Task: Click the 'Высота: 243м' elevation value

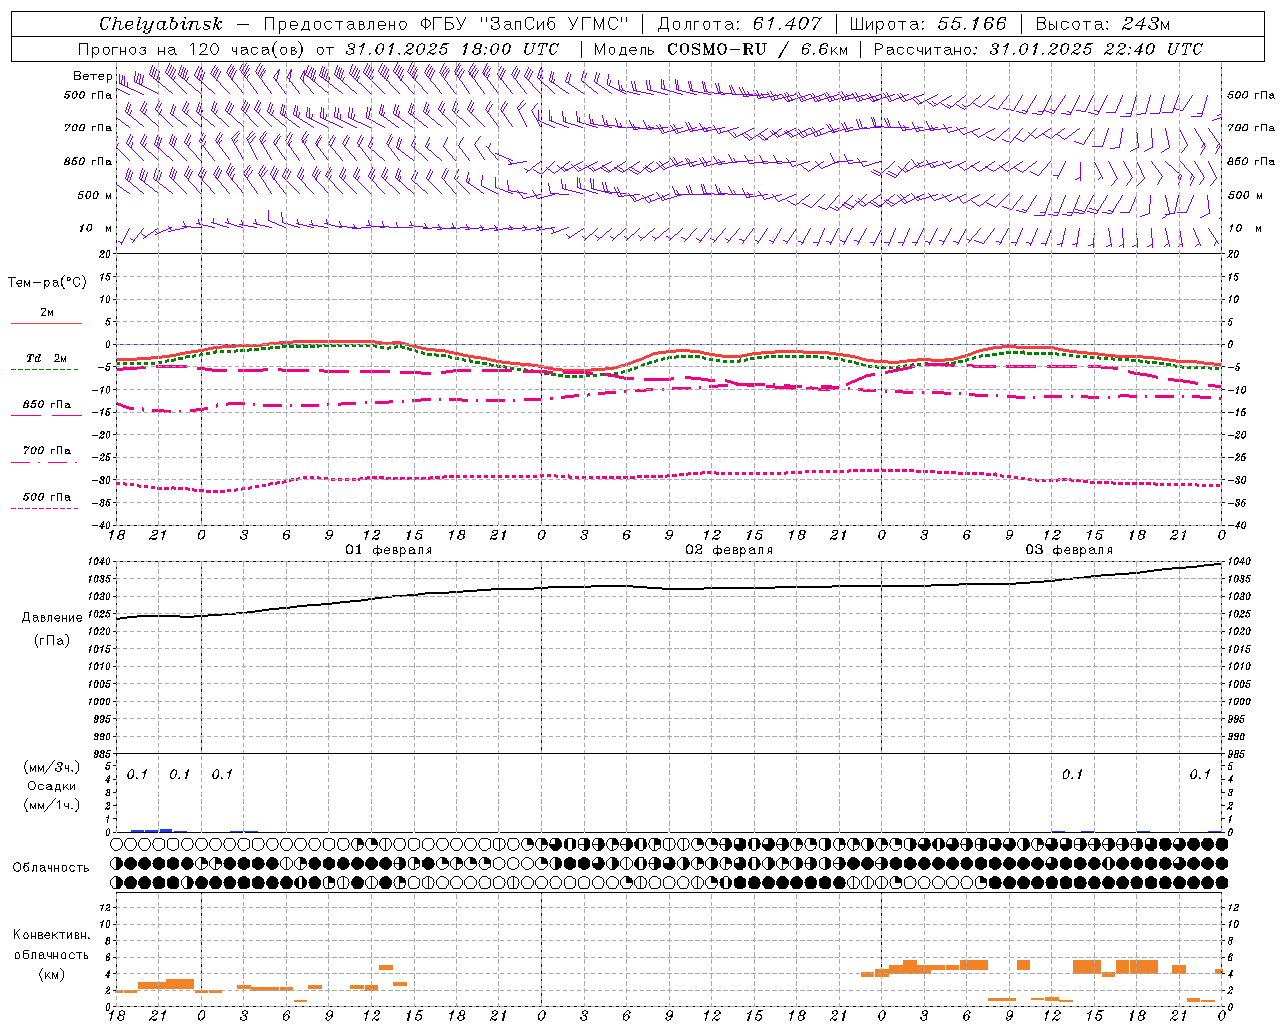Action: pos(1103,23)
